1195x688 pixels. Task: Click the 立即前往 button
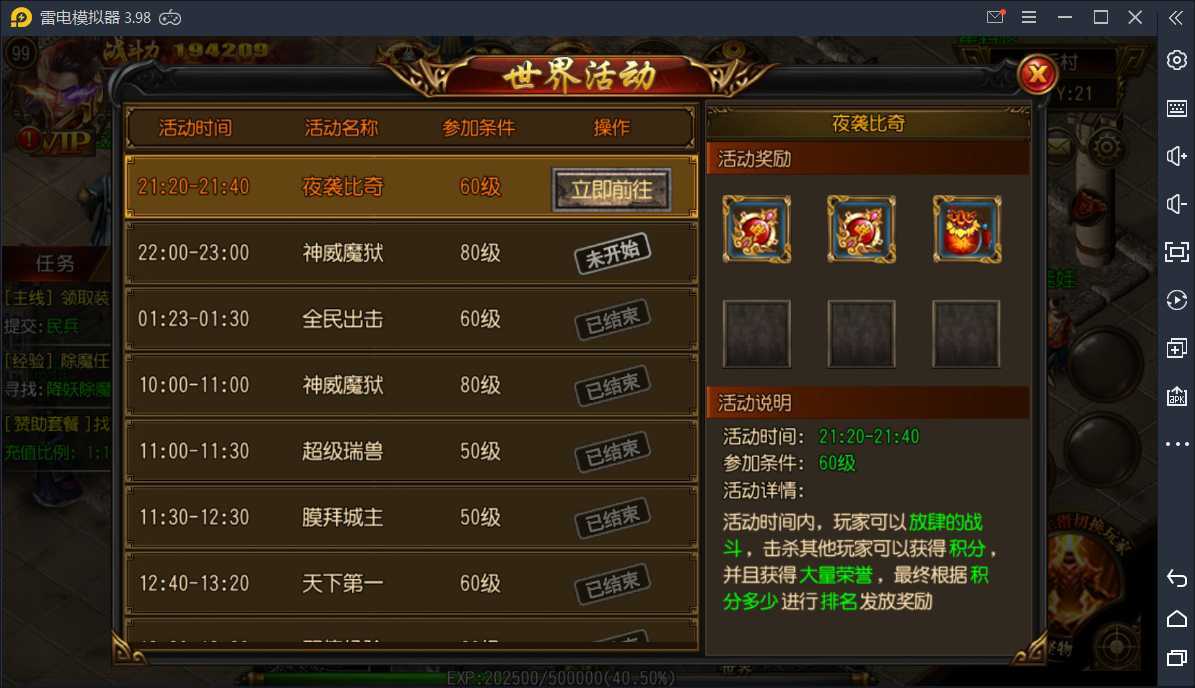(x=612, y=190)
